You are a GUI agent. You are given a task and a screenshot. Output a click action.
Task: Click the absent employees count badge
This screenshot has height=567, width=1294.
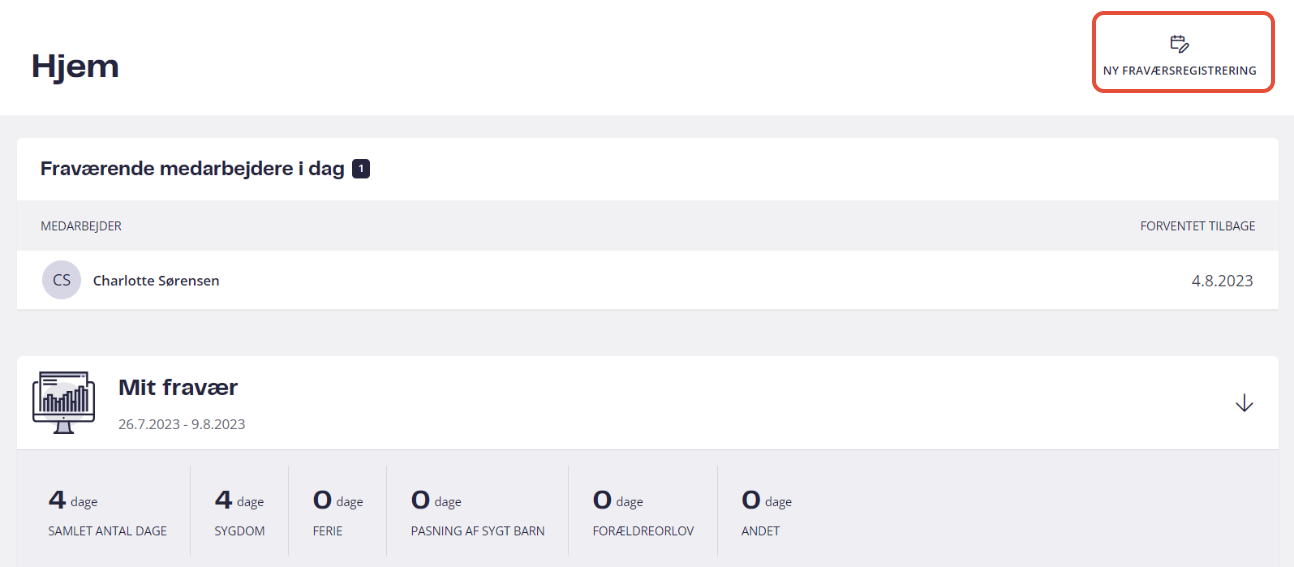361,169
